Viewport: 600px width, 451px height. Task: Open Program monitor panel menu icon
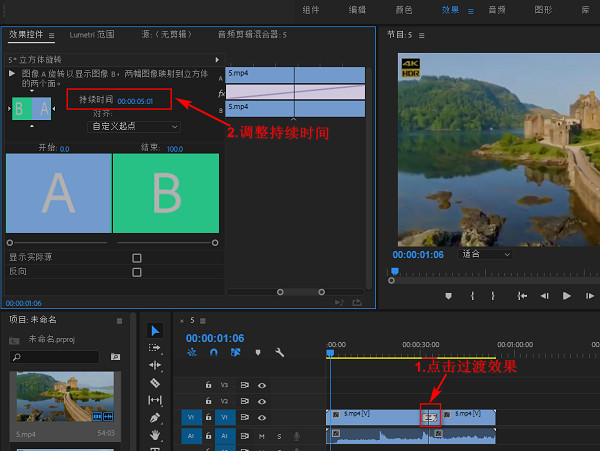[x=422, y=36]
